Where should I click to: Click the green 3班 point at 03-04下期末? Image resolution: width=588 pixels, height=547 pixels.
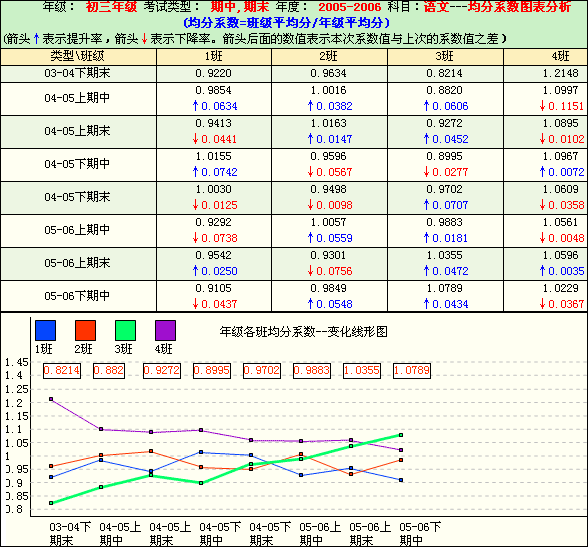tap(51, 503)
